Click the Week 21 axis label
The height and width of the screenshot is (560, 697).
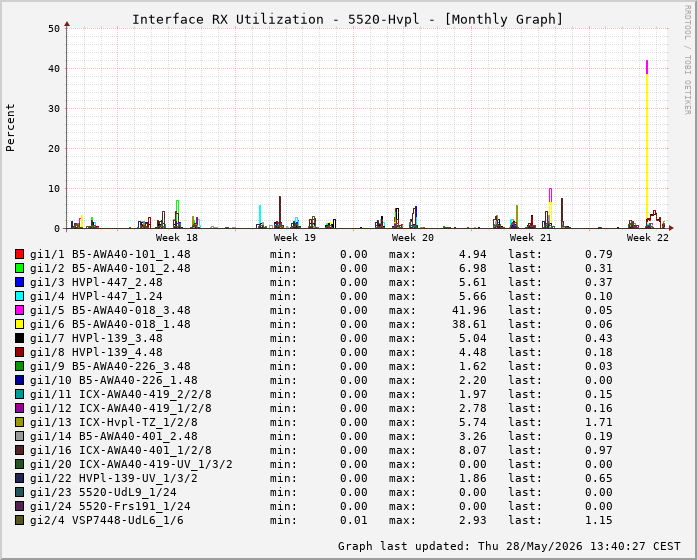tap(531, 238)
